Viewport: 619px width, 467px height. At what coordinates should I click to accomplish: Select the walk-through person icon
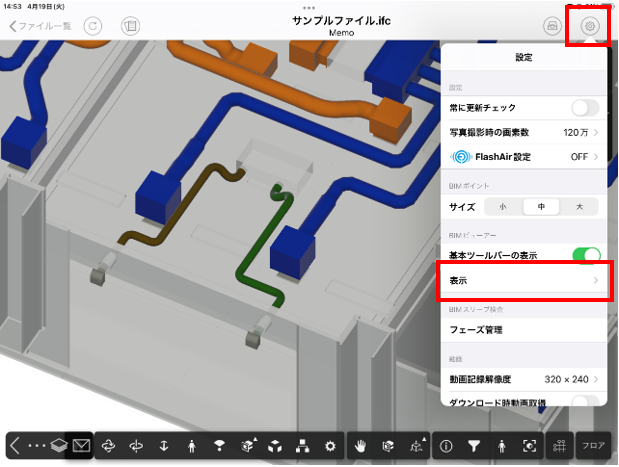tap(190, 445)
